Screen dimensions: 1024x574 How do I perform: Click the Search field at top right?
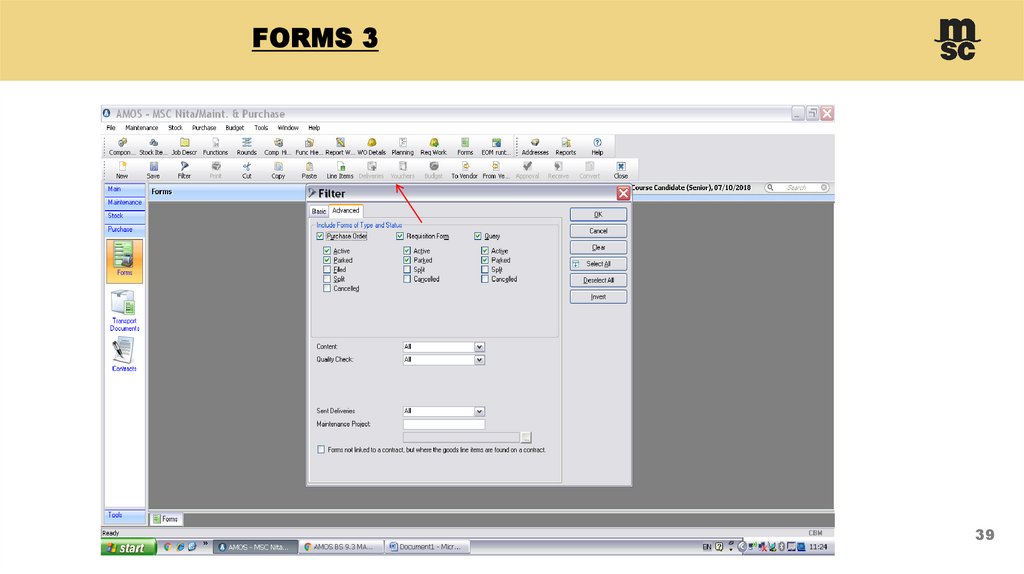pos(797,187)
